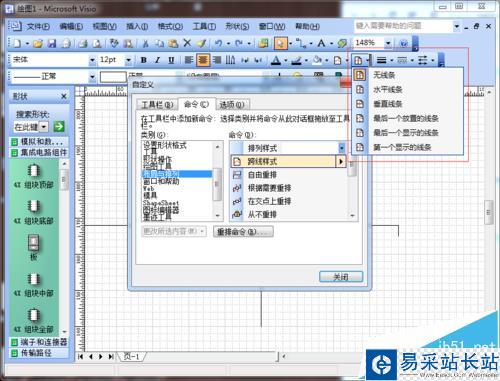Screen dimensions: 500x381
Task: Click the Undo arrow icon
Action: click(x=219, y=43)
